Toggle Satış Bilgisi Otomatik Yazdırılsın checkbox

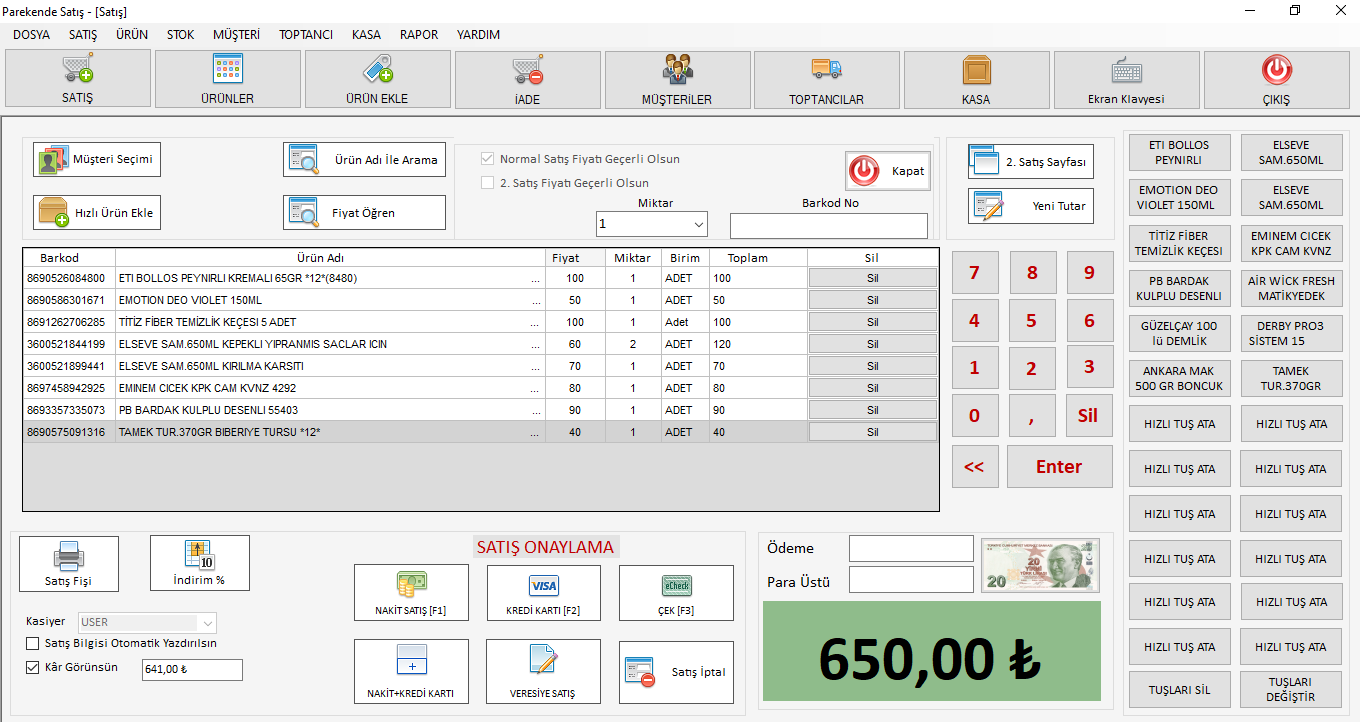33,644
